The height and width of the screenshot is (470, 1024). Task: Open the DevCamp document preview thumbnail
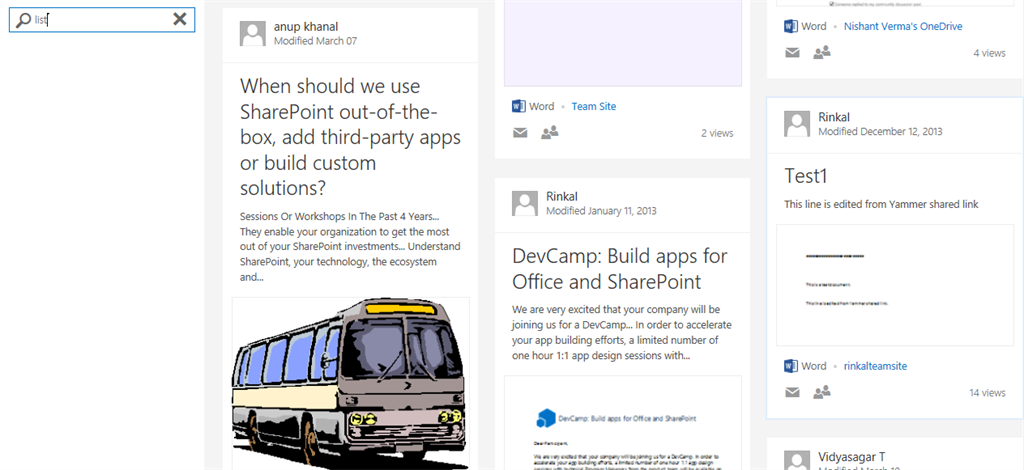622,422
